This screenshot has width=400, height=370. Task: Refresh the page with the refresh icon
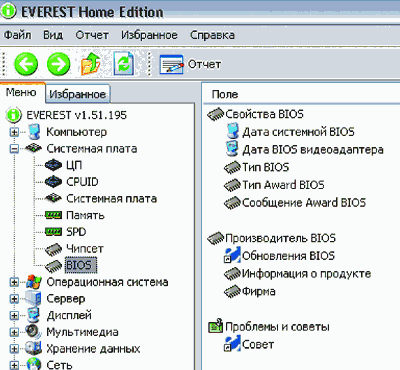[124, 63]
